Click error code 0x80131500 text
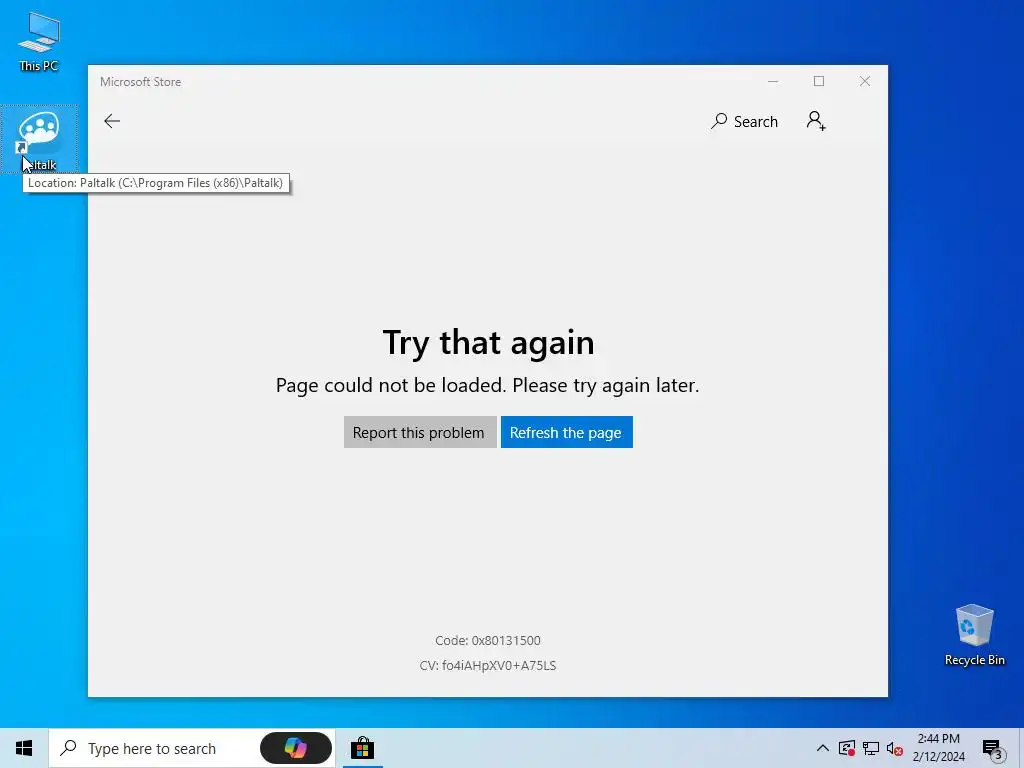The image size is (1024, 768). click(x=488, y=641)
